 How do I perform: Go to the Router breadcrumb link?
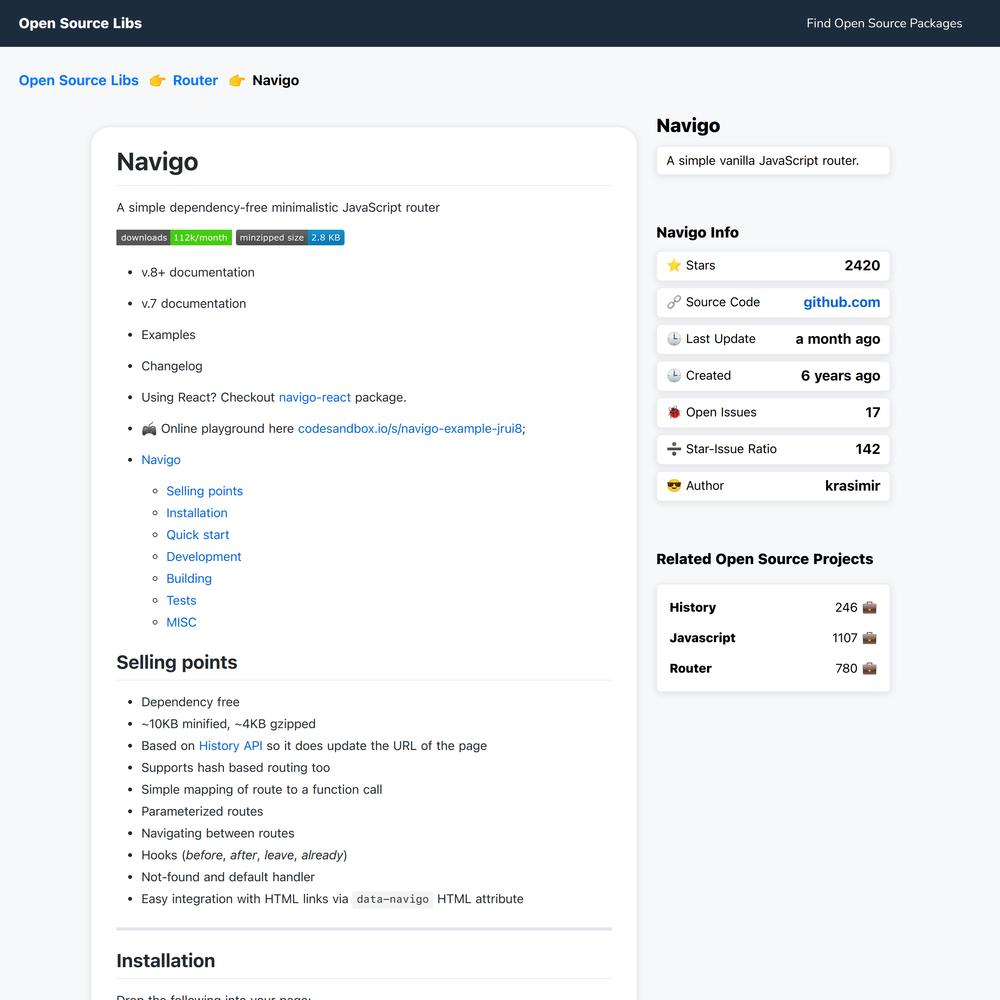pos(195,80)
